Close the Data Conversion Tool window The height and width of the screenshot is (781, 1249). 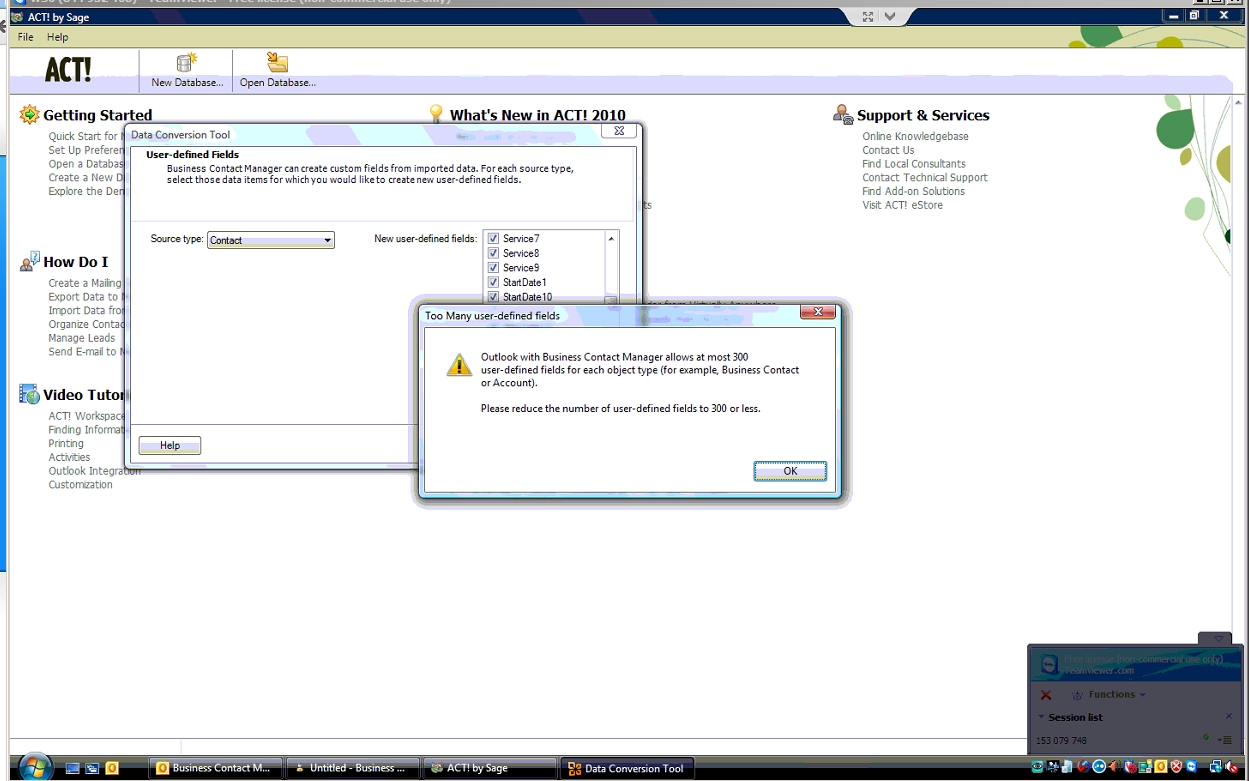pos(619,131)
